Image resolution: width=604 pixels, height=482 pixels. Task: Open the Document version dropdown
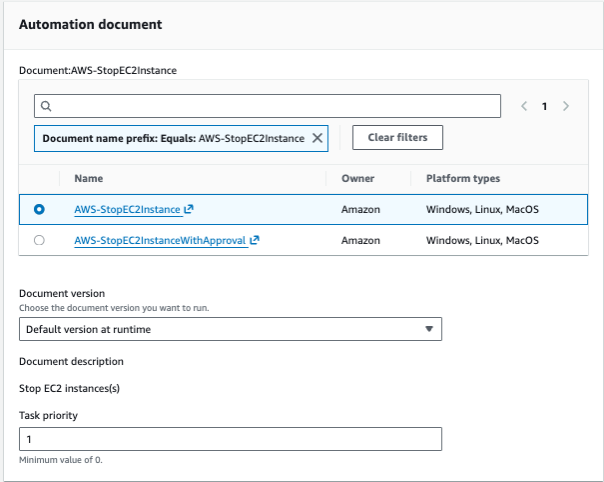[230, 329]
